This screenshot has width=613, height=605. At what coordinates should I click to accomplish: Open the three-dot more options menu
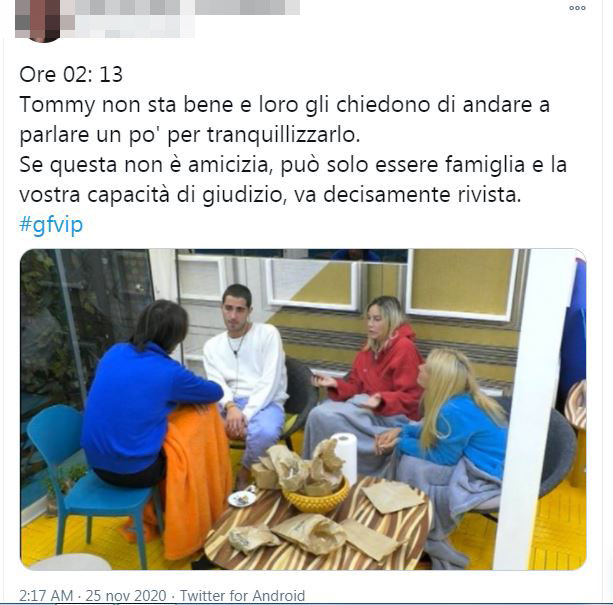(x=577, y=8)
